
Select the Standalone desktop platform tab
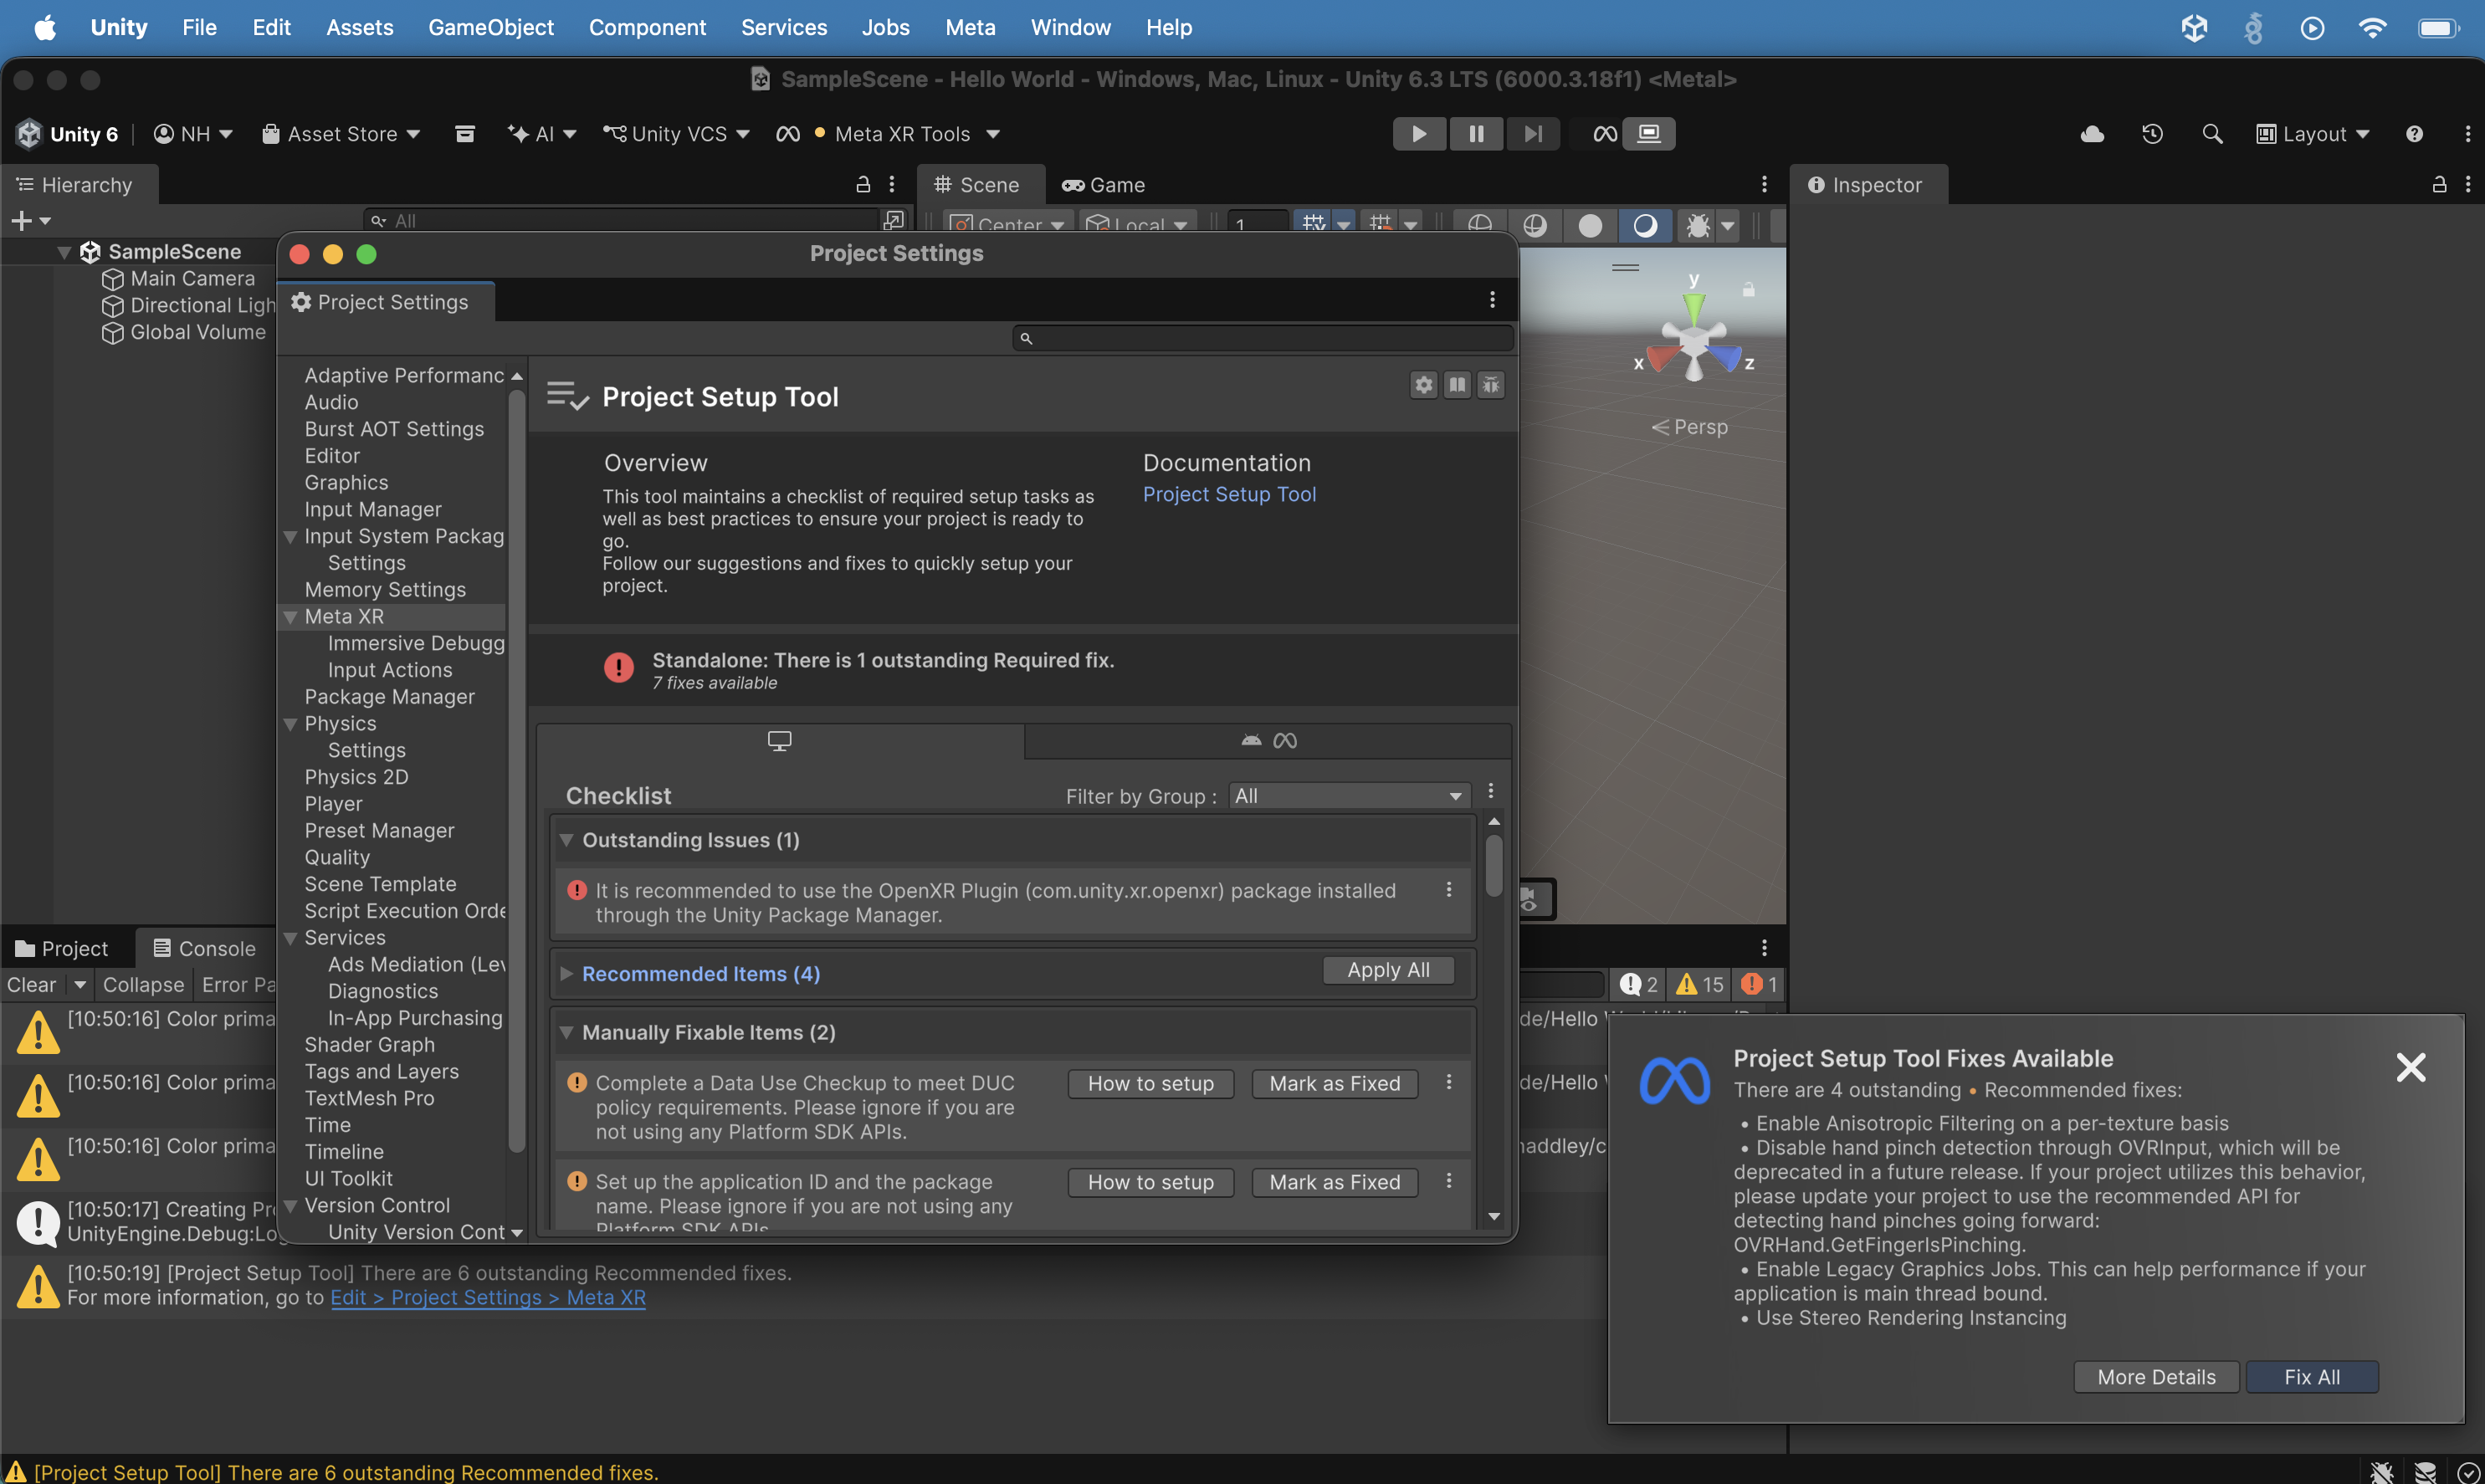point(780,740)
